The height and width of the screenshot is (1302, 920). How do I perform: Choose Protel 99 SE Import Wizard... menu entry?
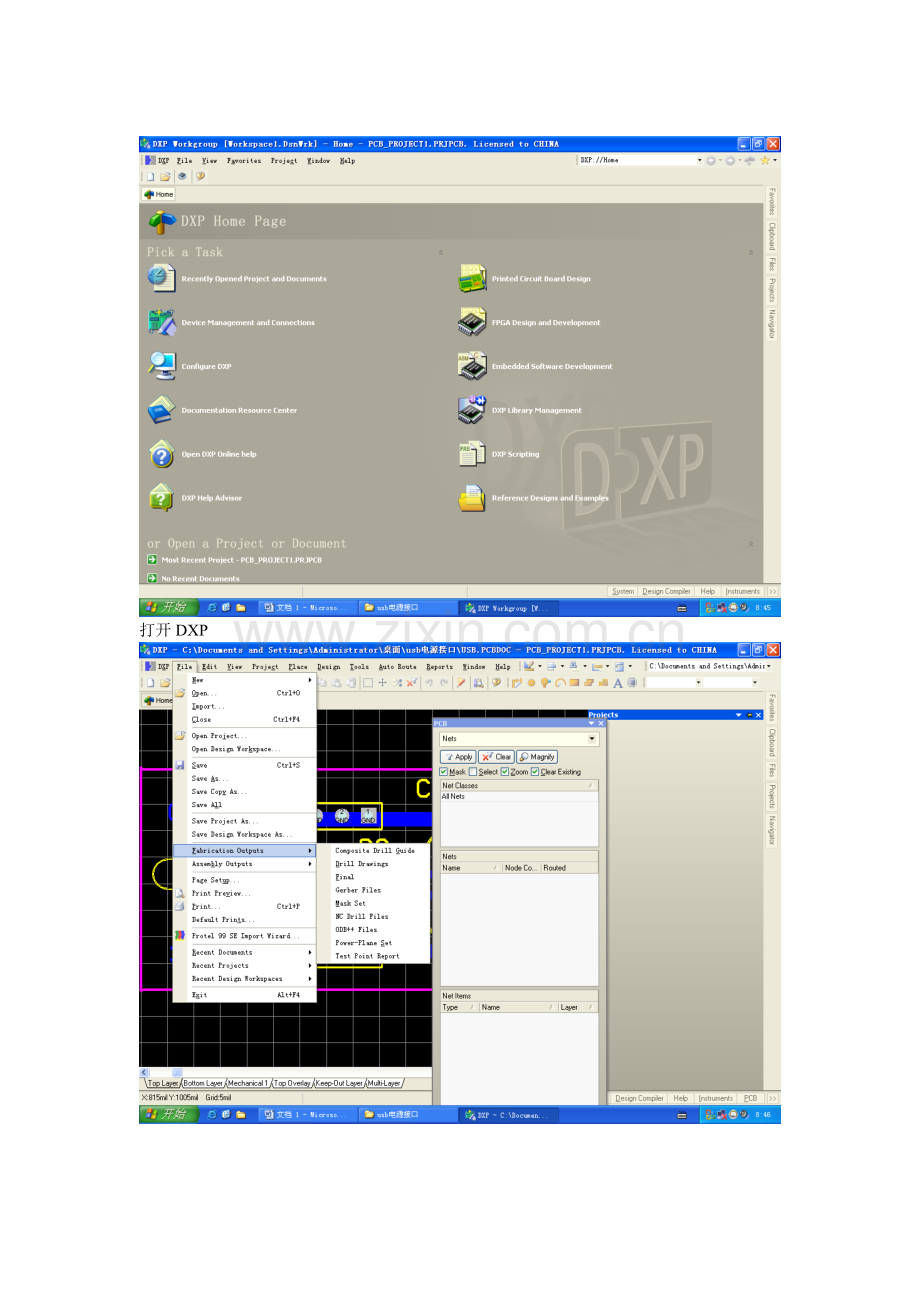[x=244, y=936]
